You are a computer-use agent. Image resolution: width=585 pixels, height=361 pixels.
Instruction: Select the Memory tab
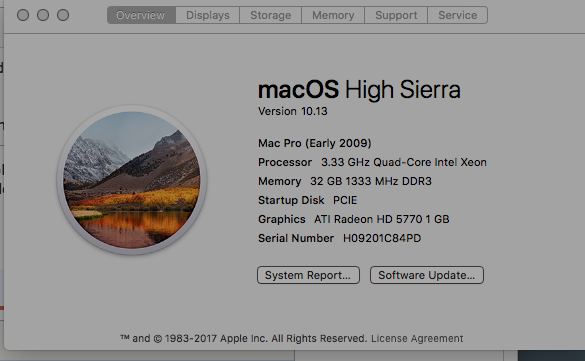(333, 15)
